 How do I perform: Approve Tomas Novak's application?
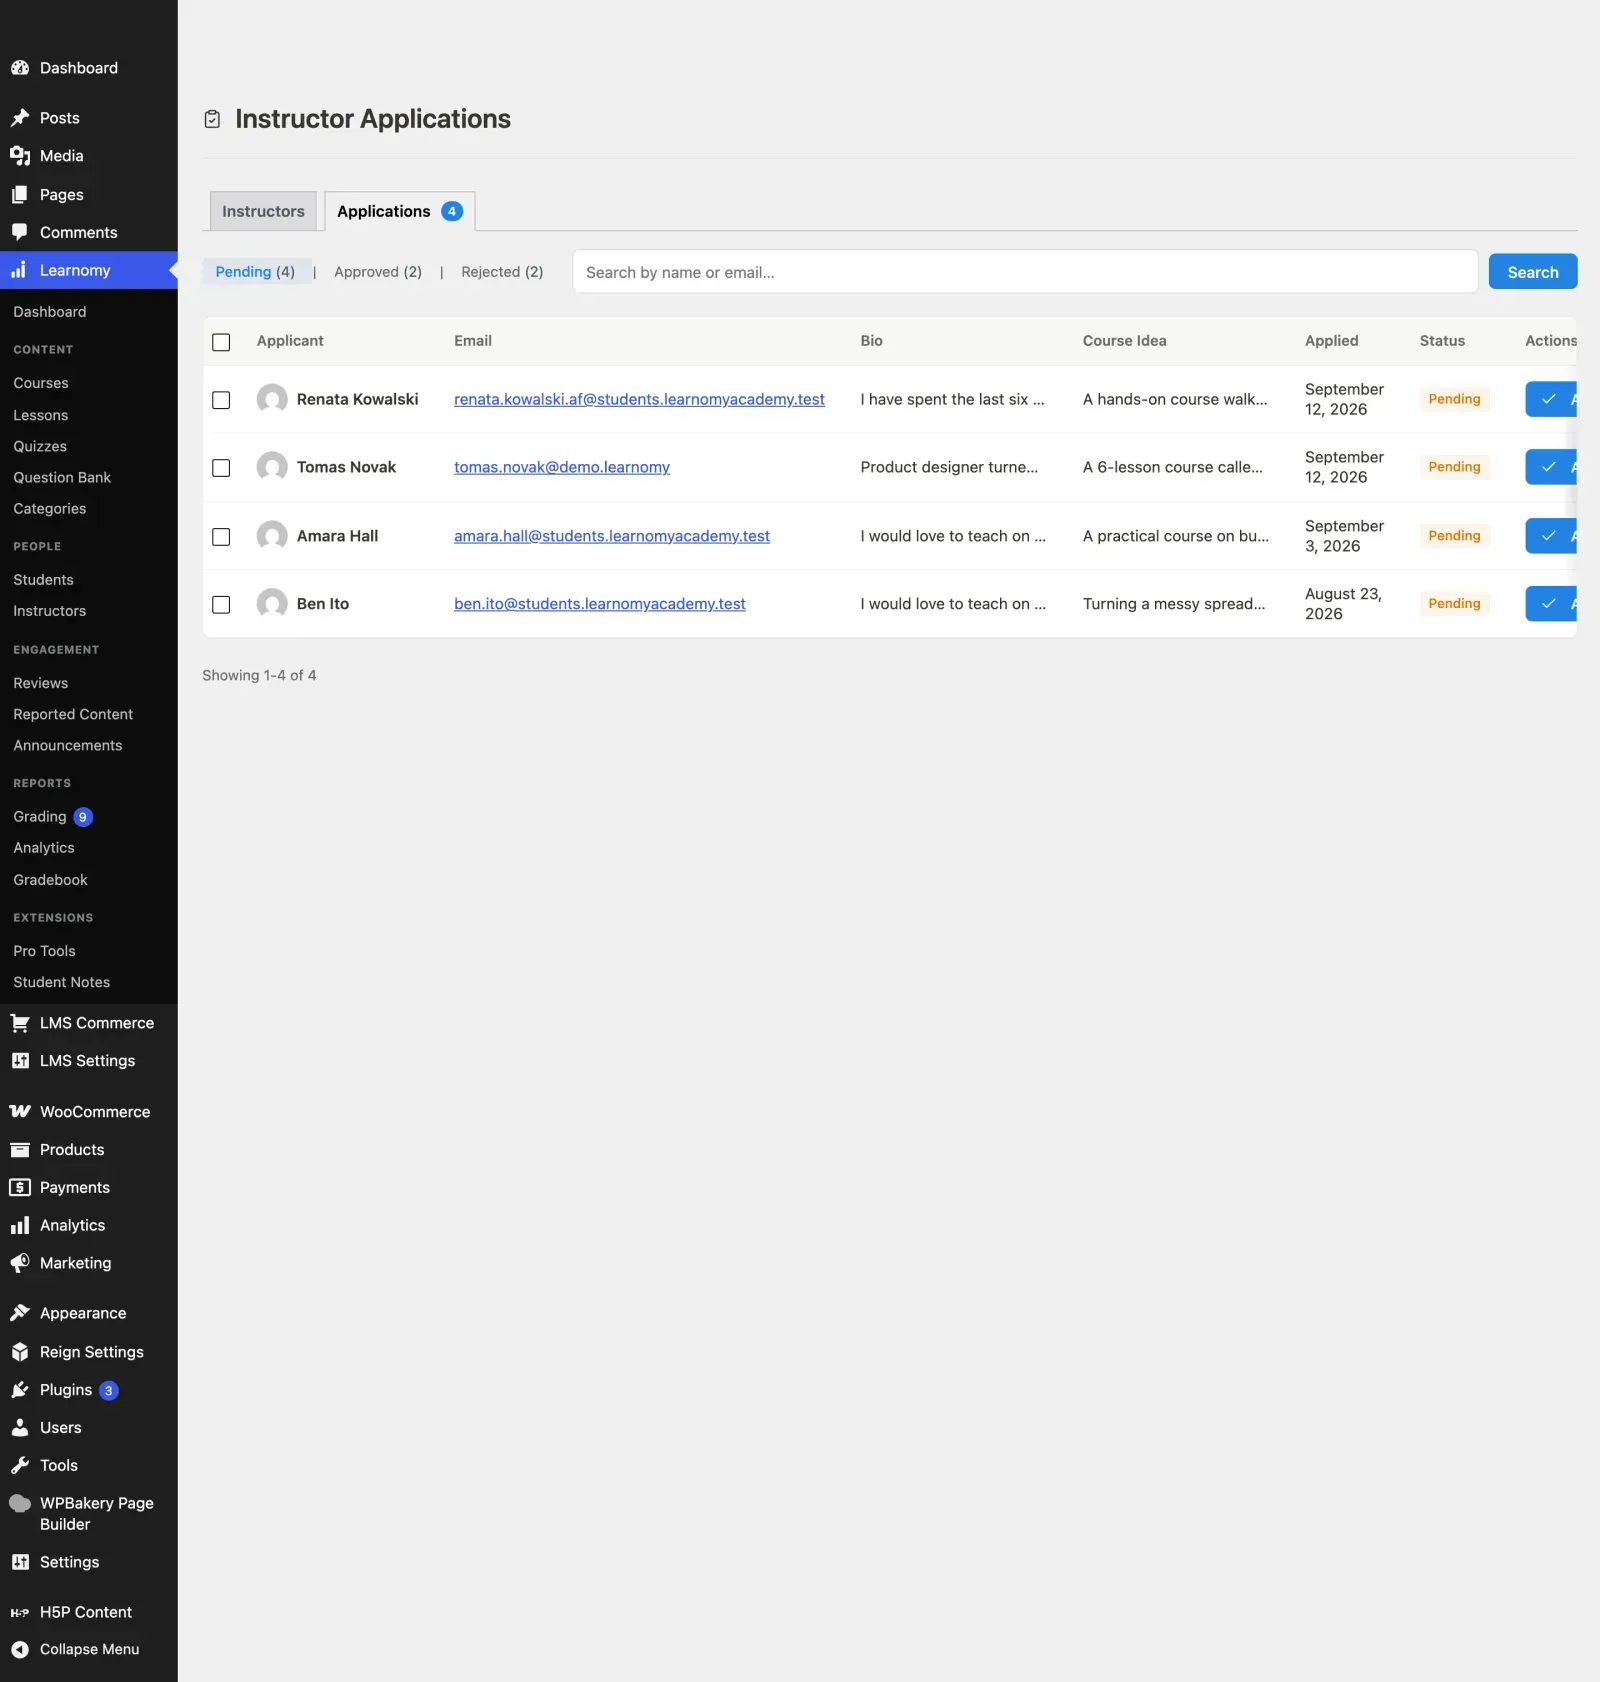pyautogui.click(x=1551, y=467)
